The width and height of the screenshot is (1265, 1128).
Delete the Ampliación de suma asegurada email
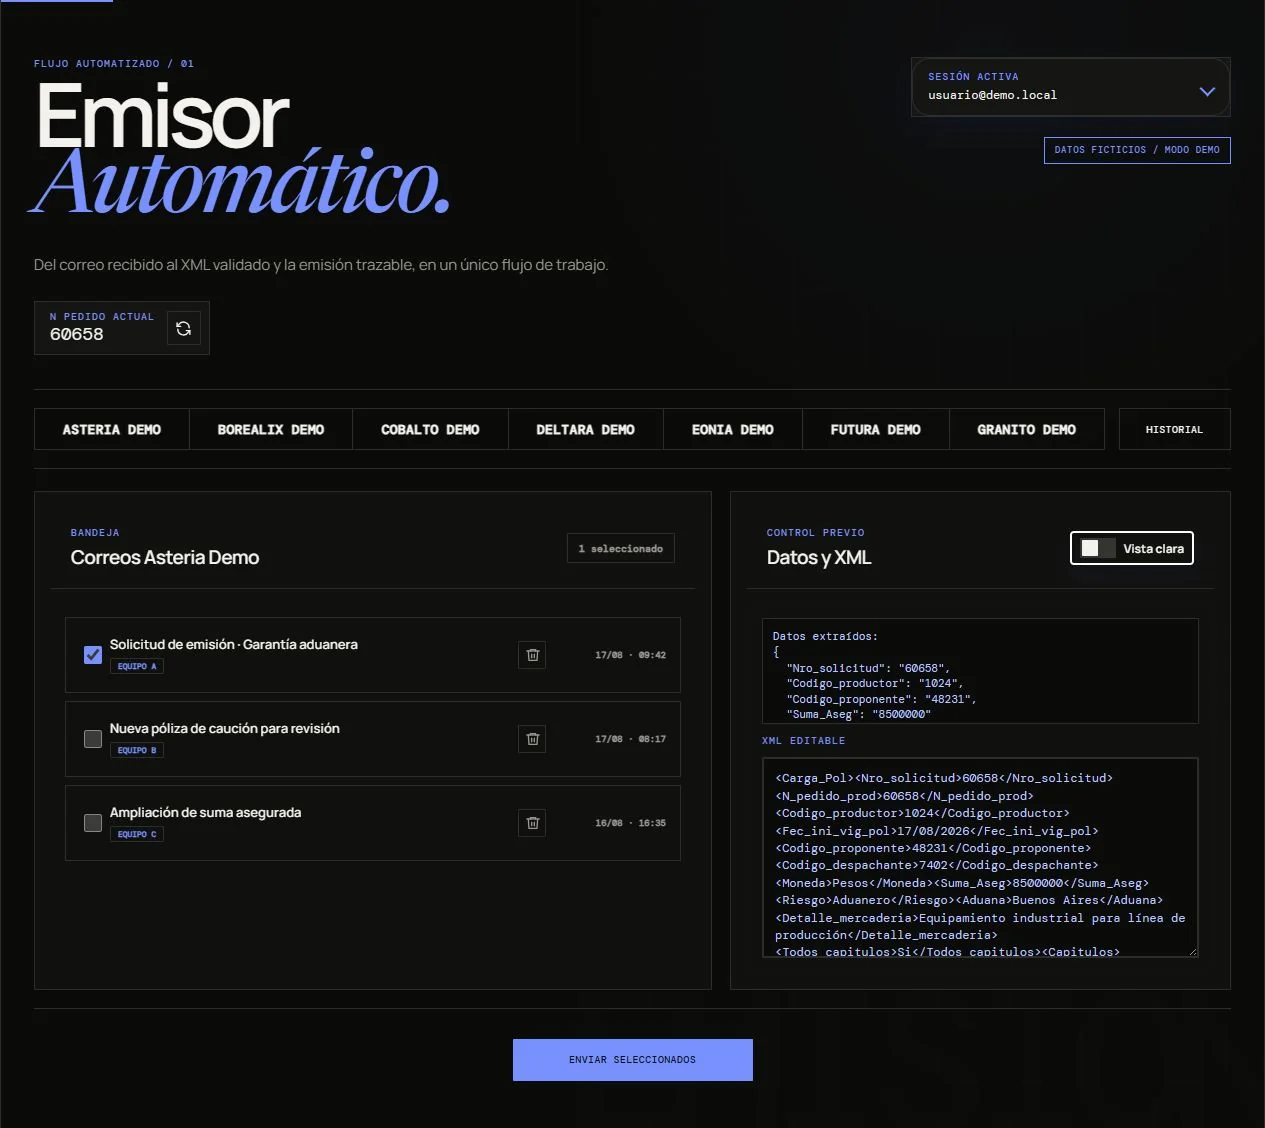532,823
